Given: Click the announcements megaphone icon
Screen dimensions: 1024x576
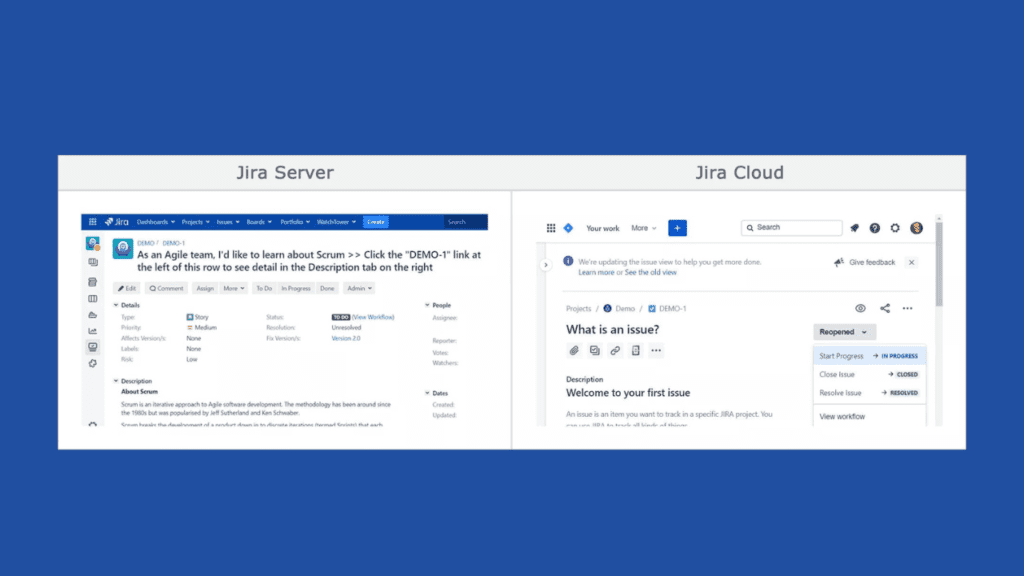Looking at the screenshot, I should click(x=853, y=228).
